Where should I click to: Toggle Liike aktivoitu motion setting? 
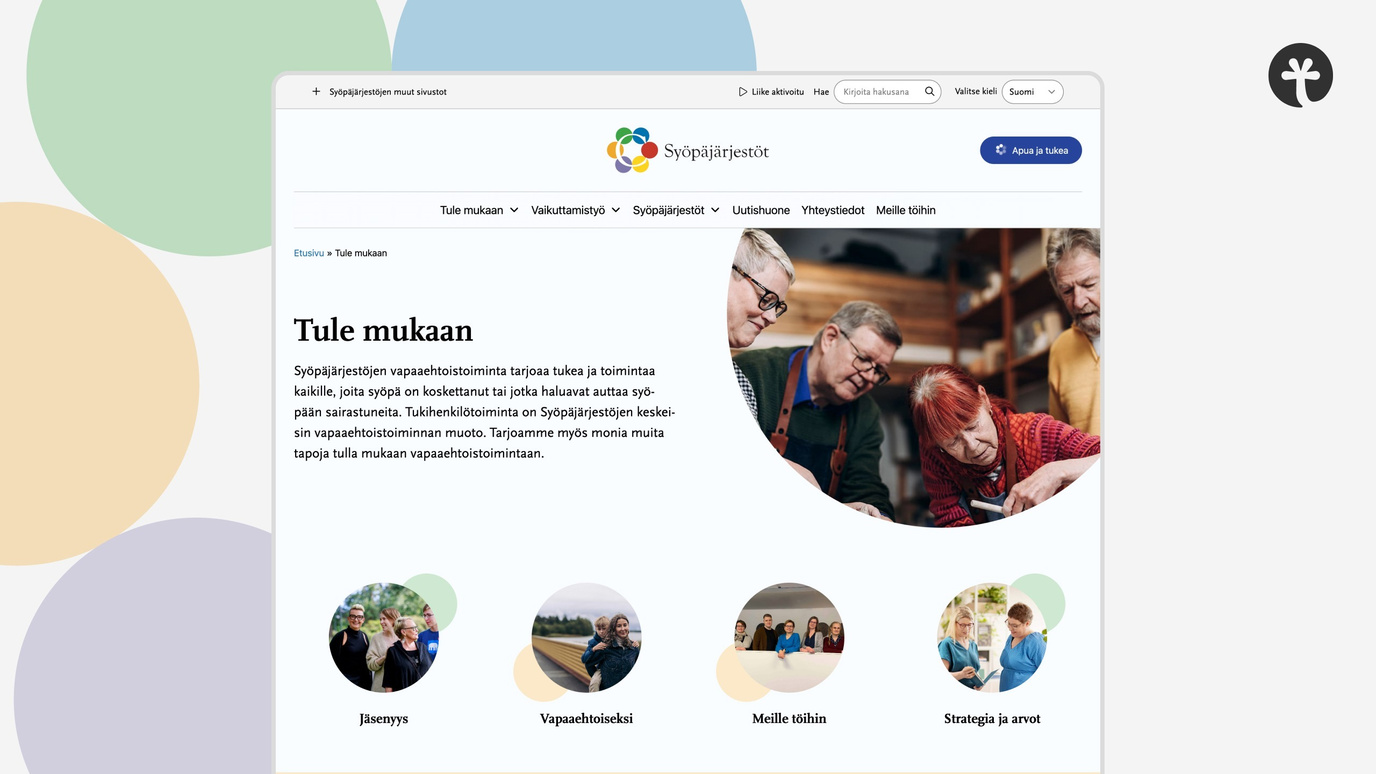coord(771,92)
